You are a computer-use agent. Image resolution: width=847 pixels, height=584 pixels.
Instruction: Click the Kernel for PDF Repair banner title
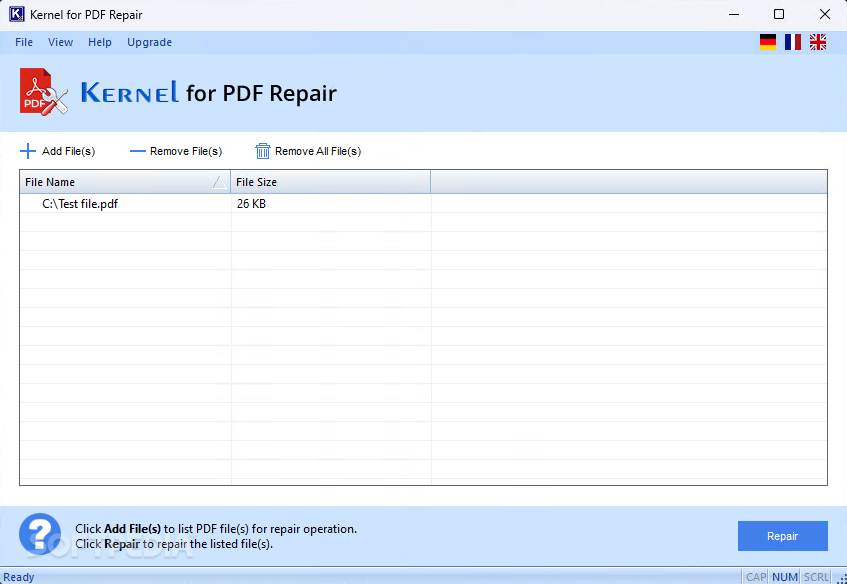pyautogui.click(x=209, y=92)
